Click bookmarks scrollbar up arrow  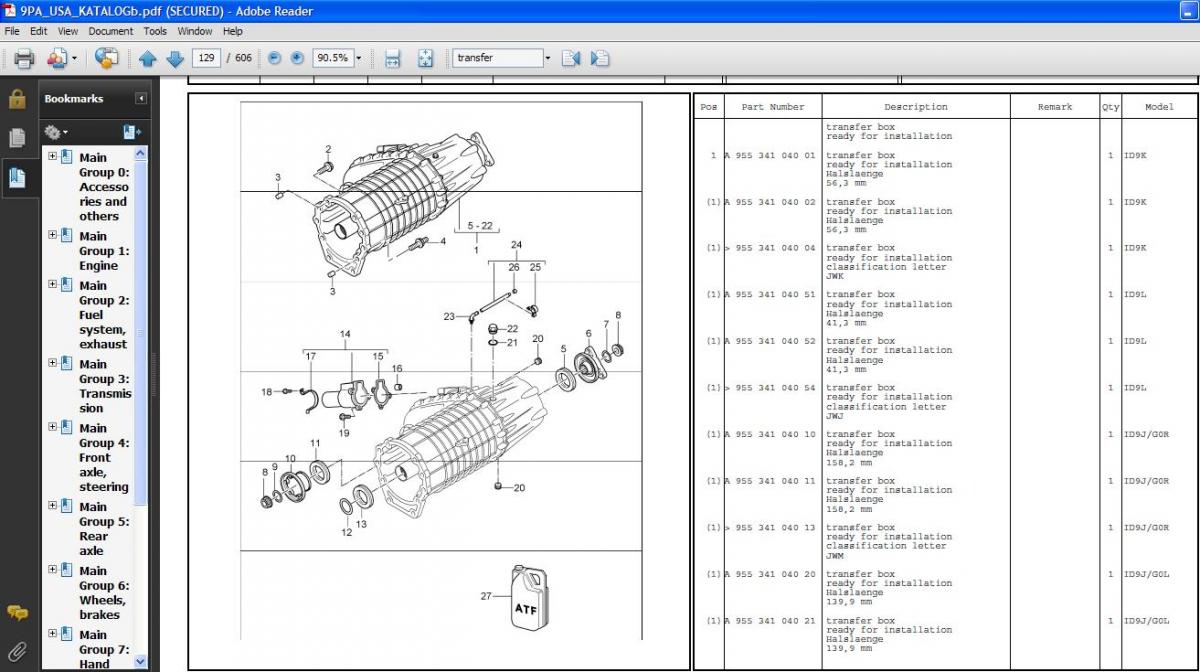(x=140, y=154)
